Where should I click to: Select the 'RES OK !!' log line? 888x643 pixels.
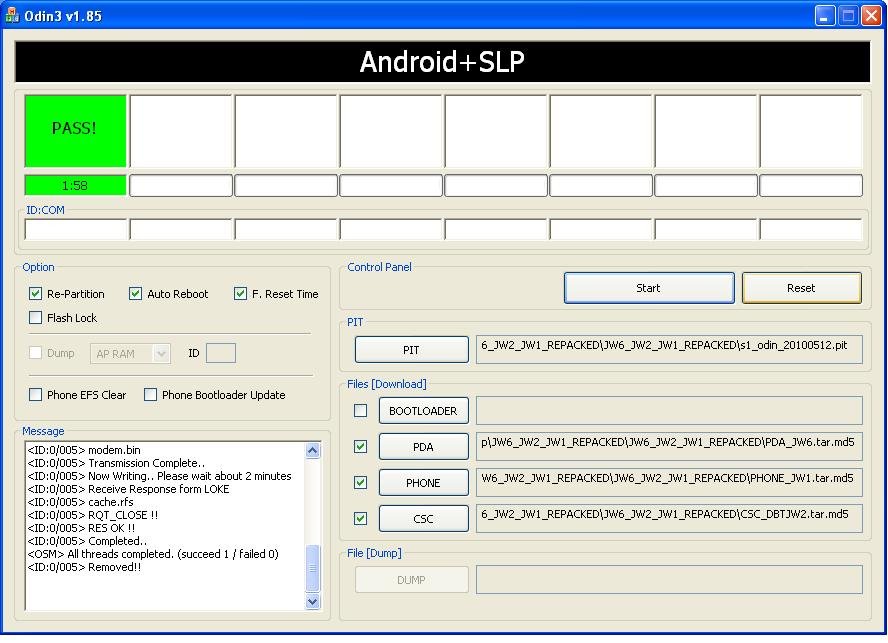tap(81, 528)
